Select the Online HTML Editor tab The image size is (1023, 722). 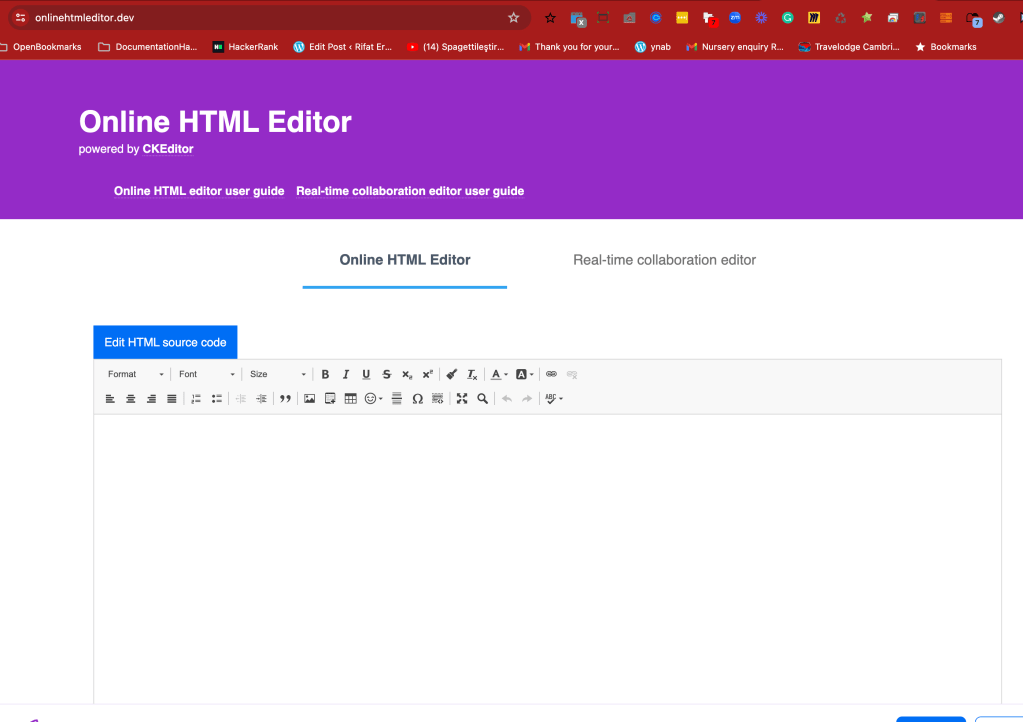(405, 260)
